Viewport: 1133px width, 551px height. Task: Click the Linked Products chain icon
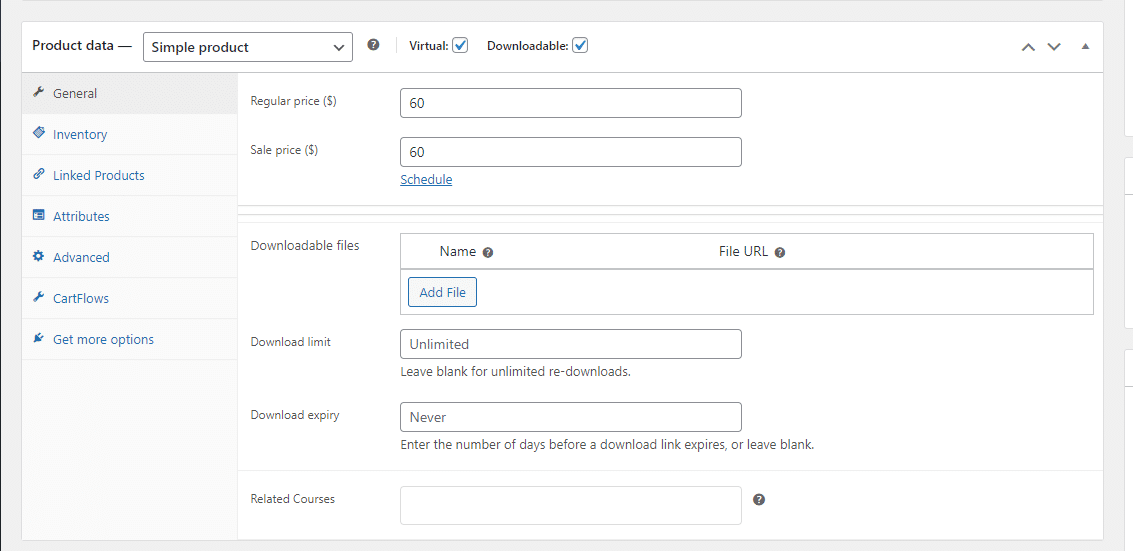39,175
